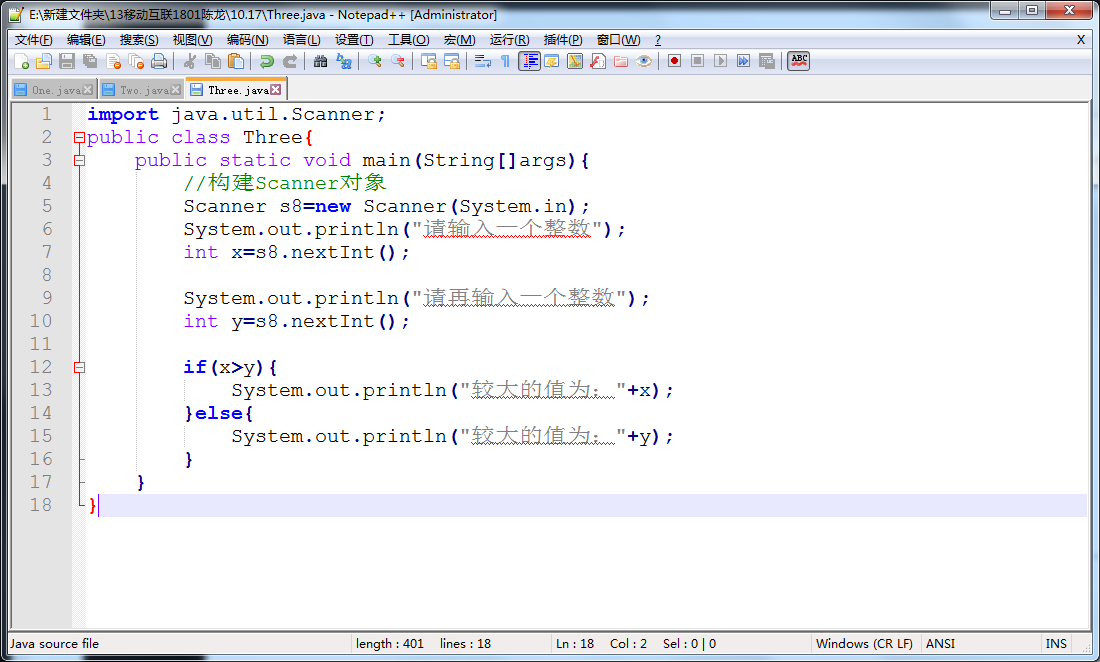
Task: Open the 窗口(W) menu
Action: 618,40
